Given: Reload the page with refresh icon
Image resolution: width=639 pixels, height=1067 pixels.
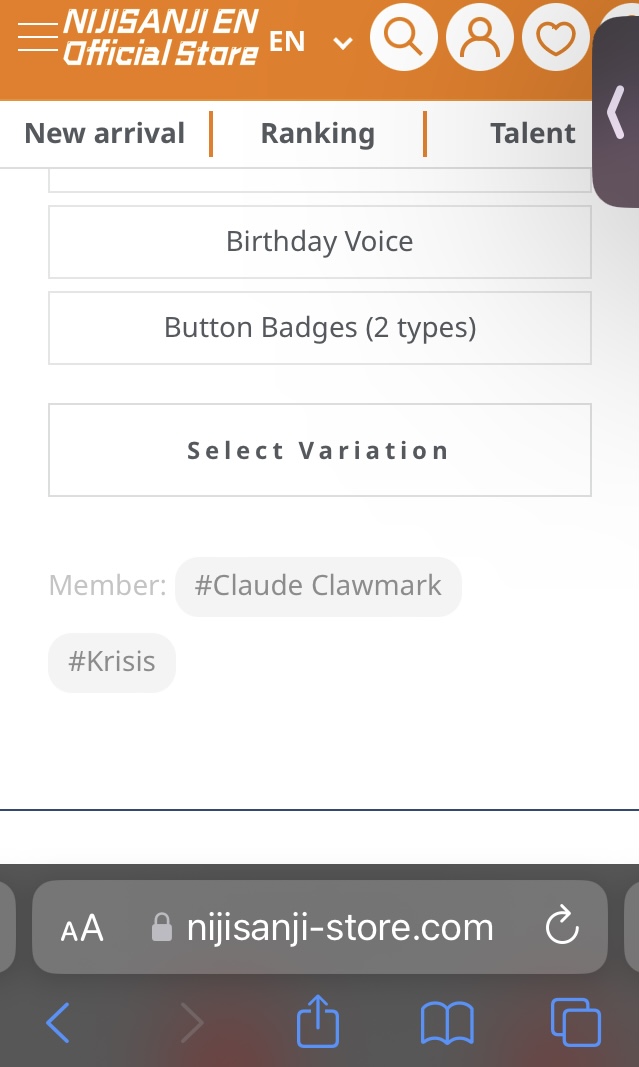Looking at the screenshot, I should [x=562, y=927].
